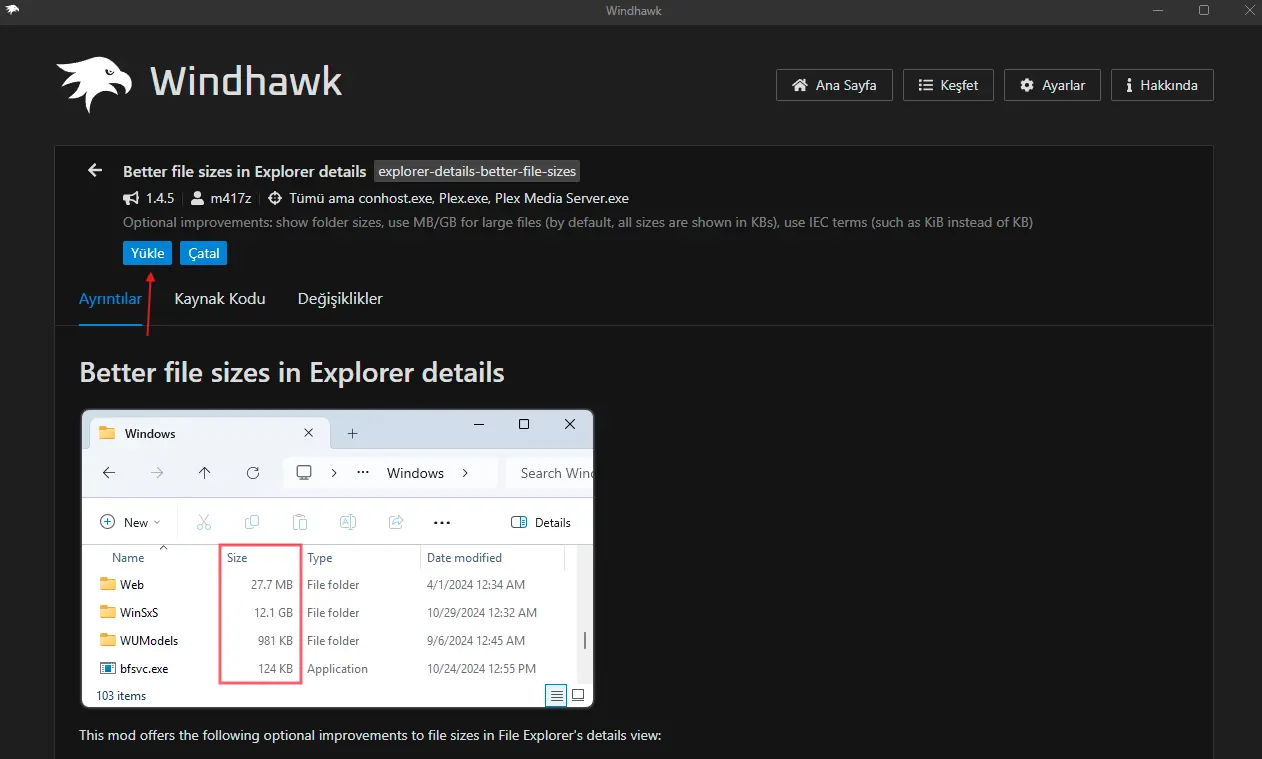Minimize the Windhawk window
The height and width of the screenshot is (759, 1262).
click(x=1159, y=11)
